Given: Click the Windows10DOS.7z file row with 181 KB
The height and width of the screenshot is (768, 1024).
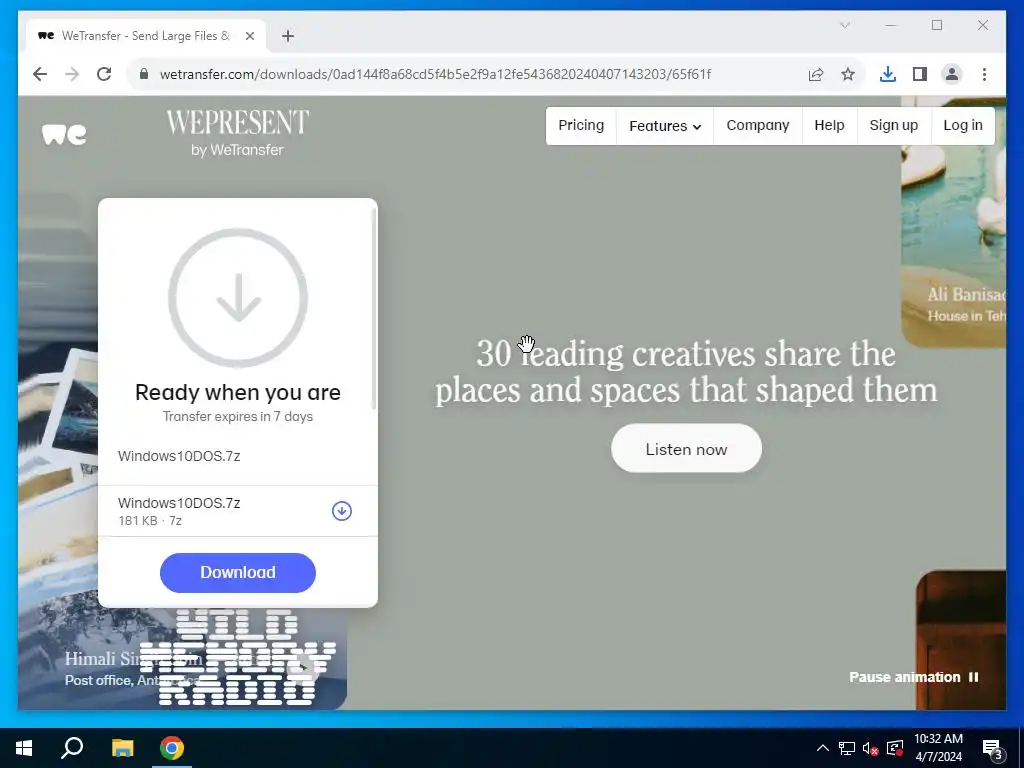Looking at the screenshot, I should pyautogui.click(x=238, y=511).
